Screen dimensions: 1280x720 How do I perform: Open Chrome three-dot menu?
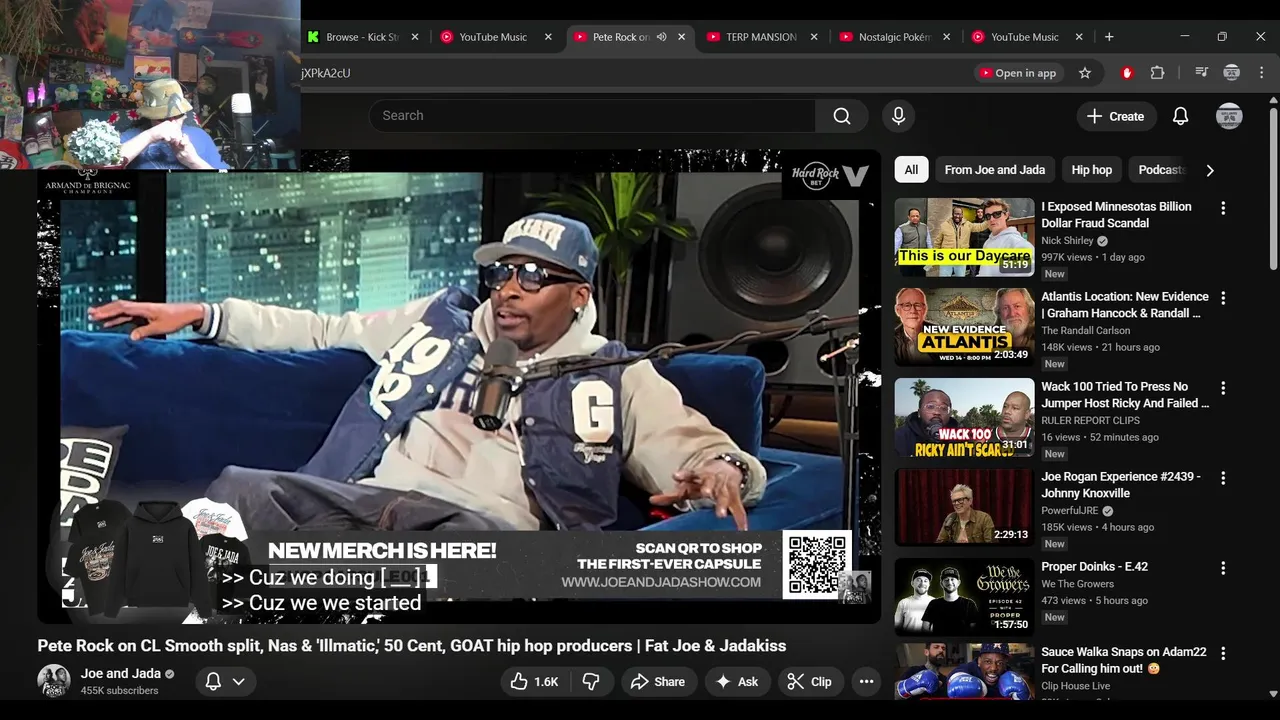click(1260, 73)
